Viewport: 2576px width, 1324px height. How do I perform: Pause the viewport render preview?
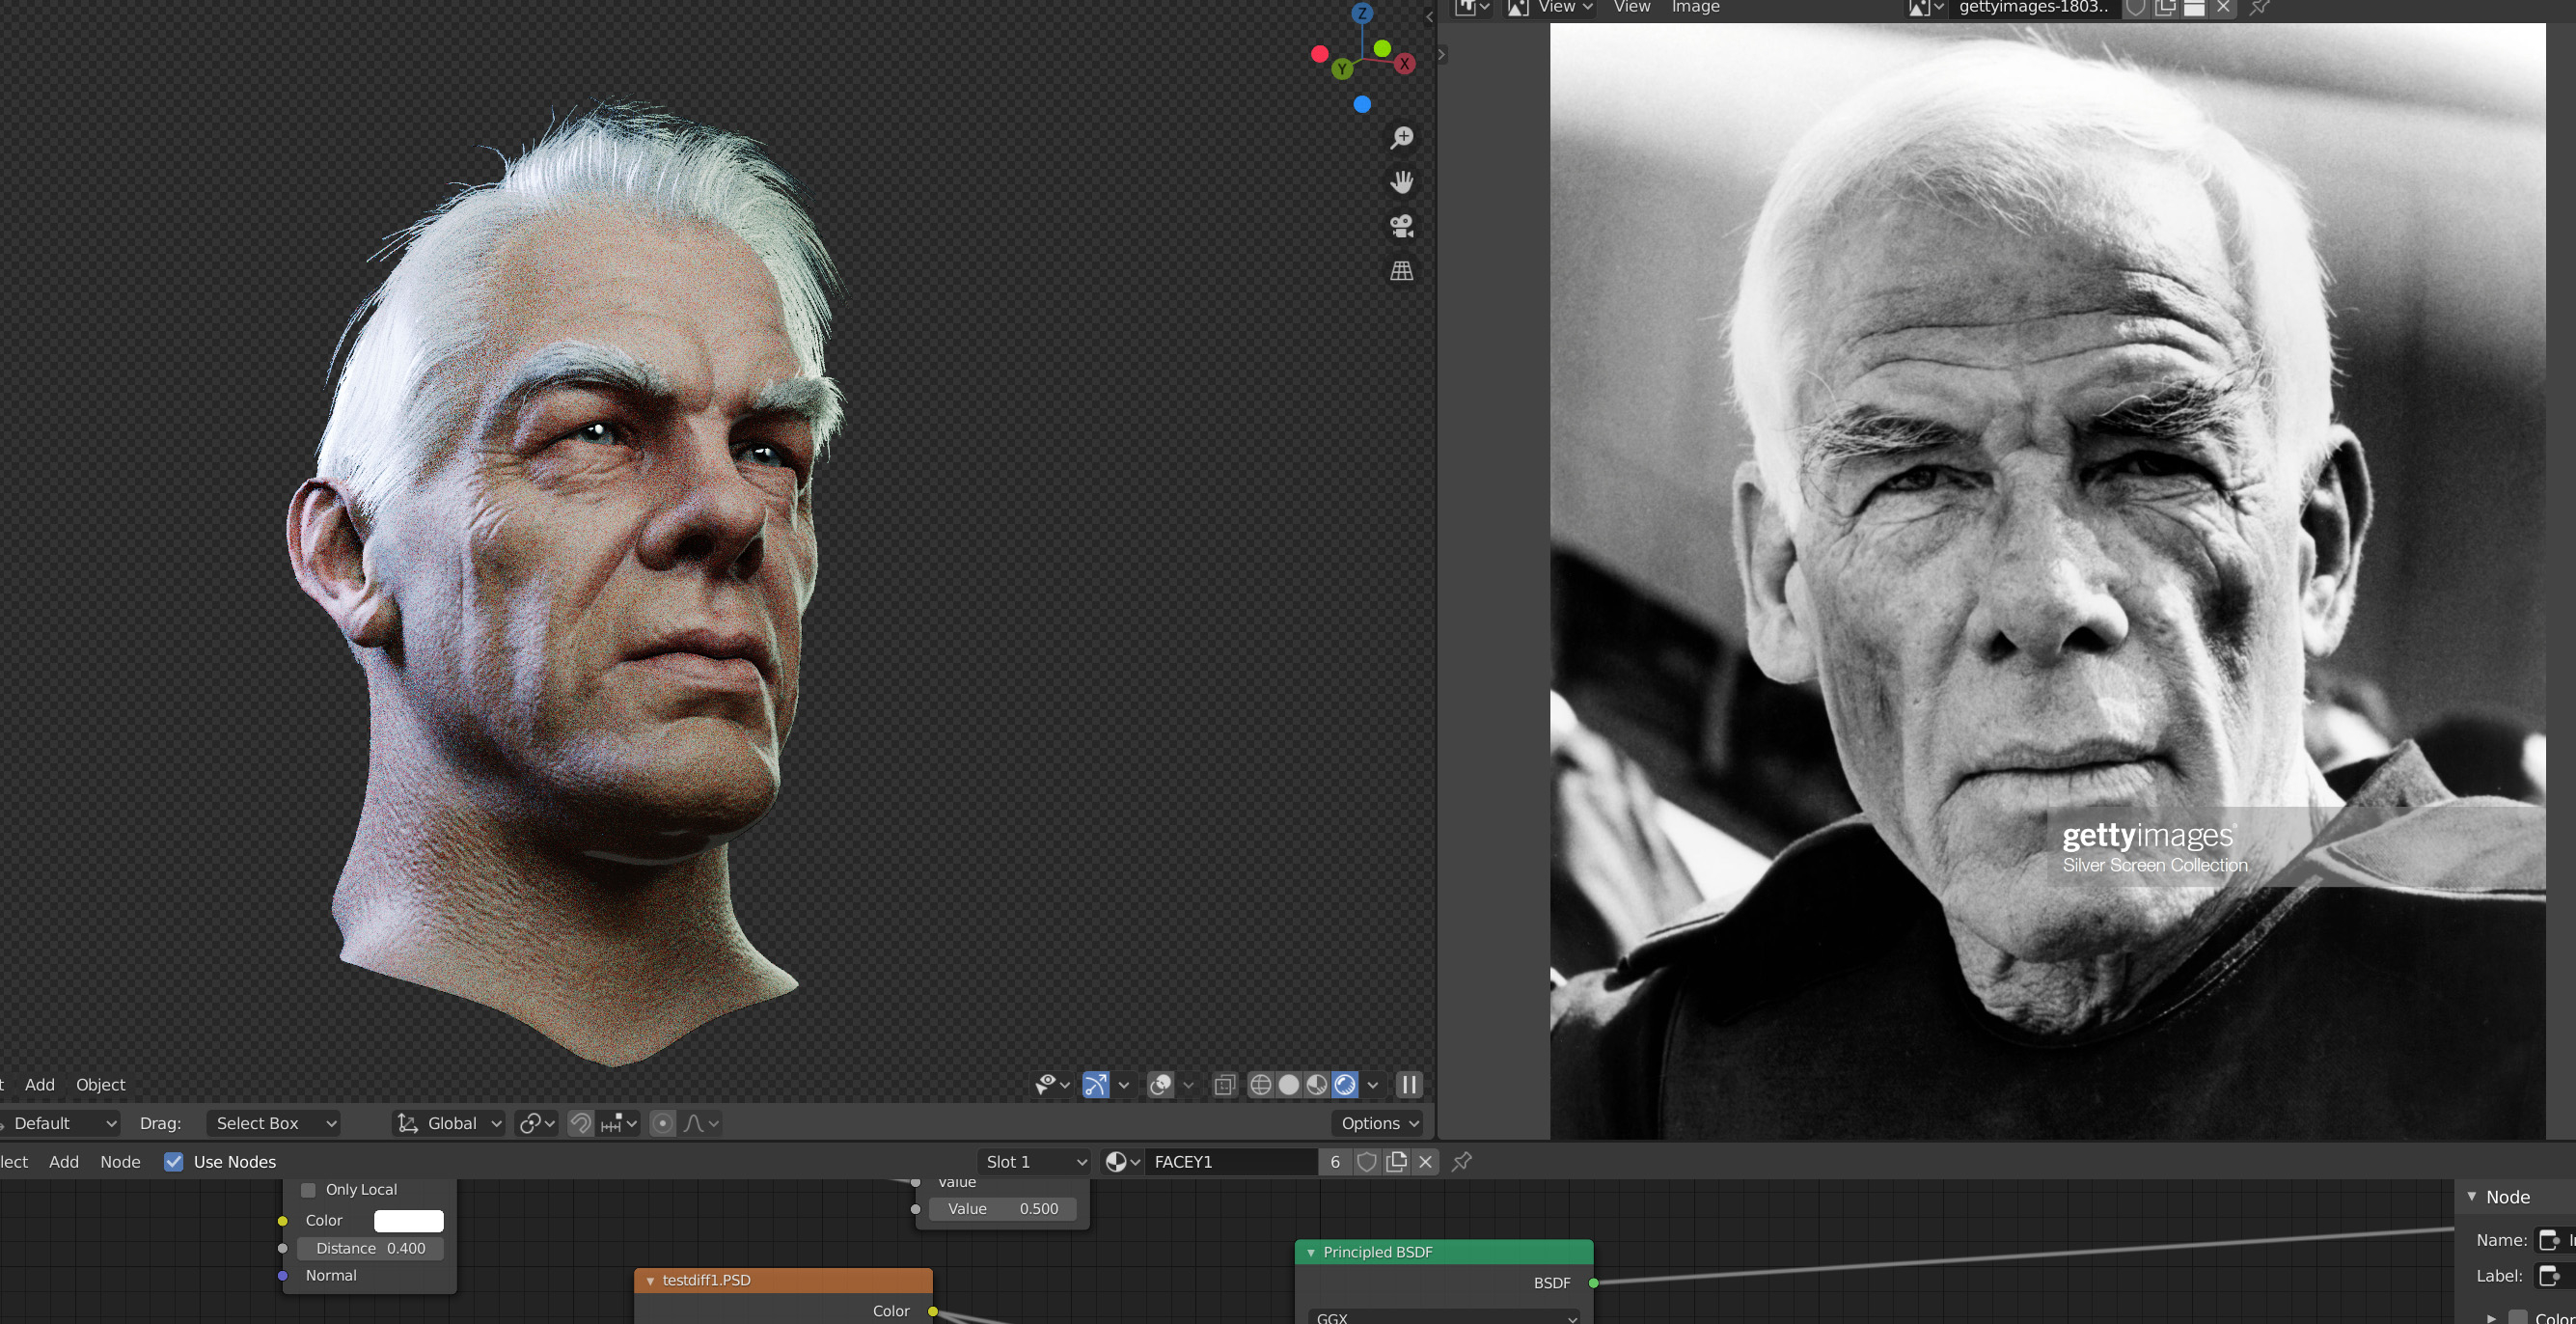point(1408,1085)
